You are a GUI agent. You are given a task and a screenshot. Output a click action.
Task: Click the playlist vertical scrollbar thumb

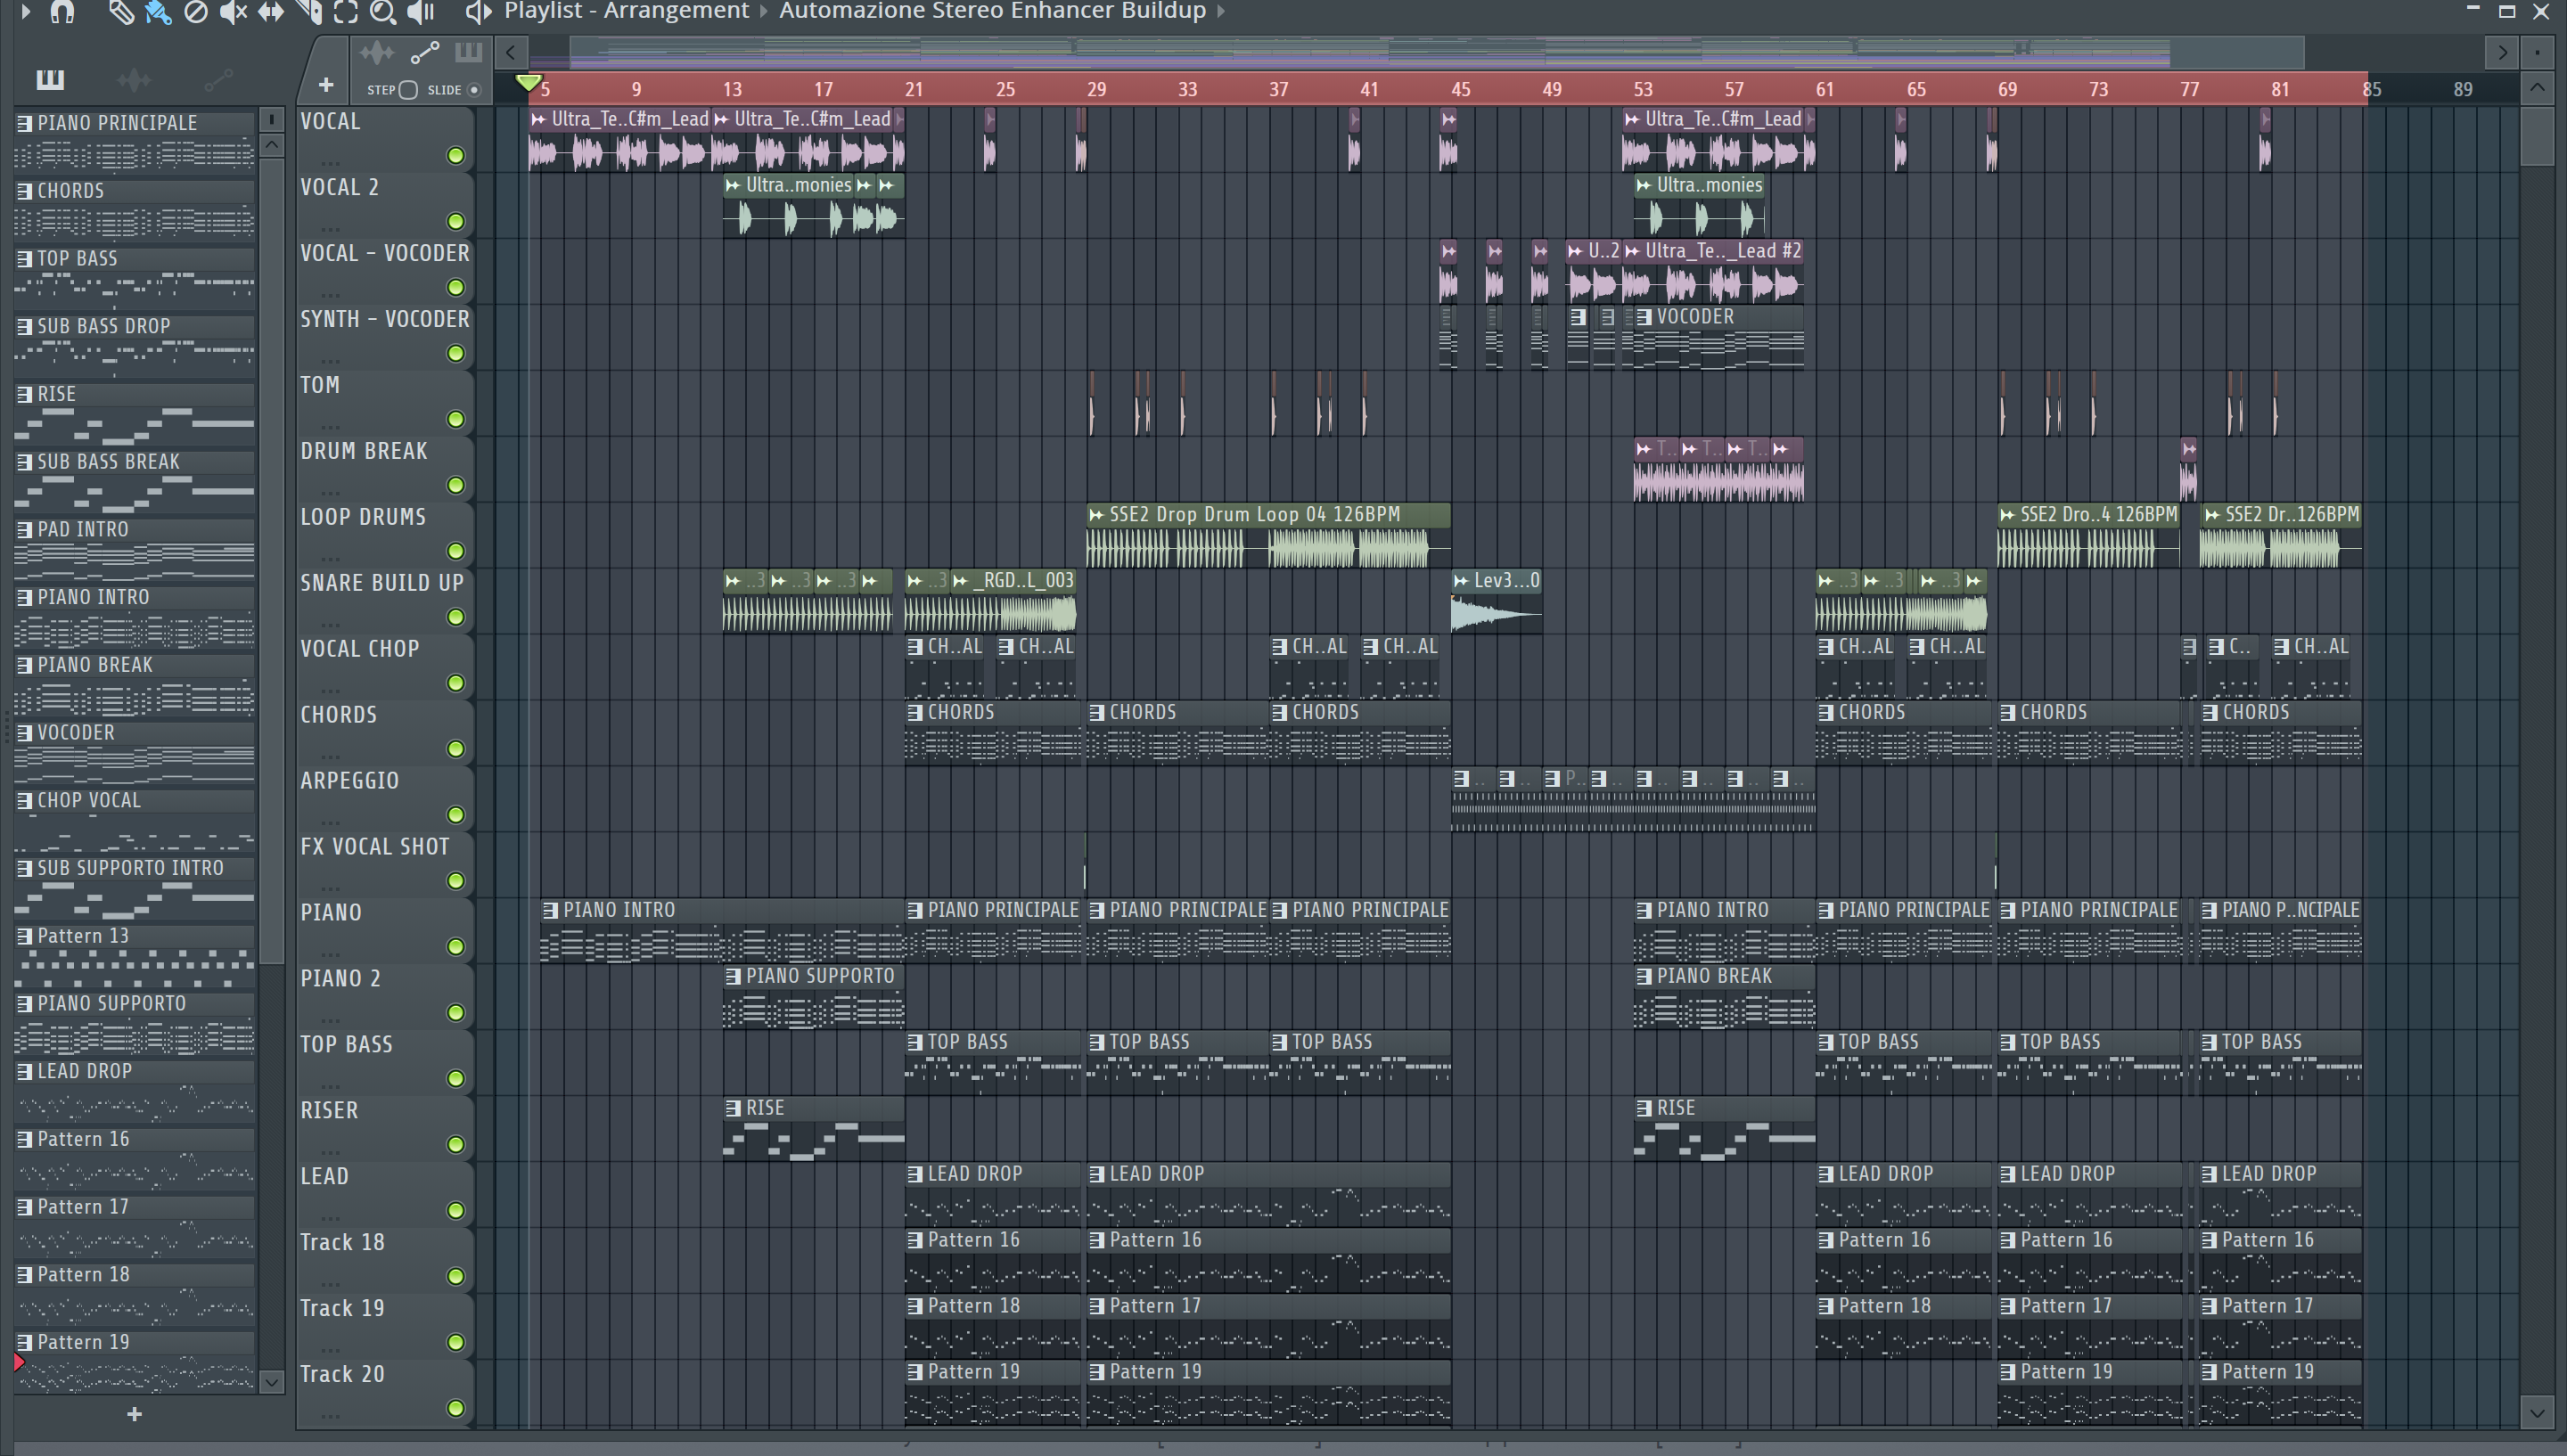point(2538,135)
